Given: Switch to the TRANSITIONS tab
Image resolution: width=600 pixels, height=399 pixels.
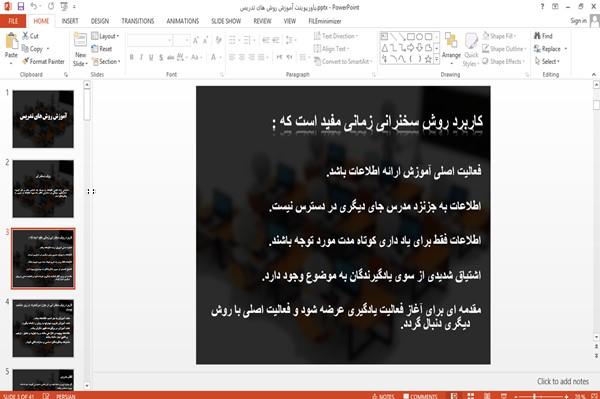Looking at the screenshot, I should coord(138,21).
